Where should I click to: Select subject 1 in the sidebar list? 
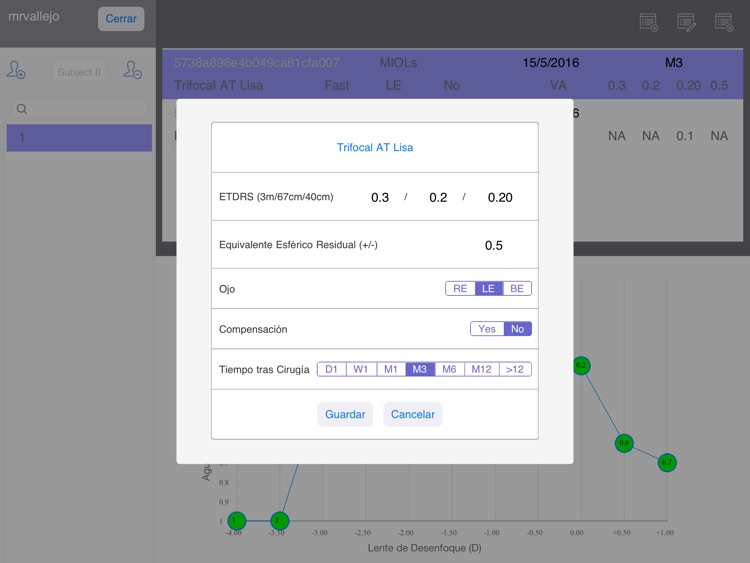click(79, 138)
